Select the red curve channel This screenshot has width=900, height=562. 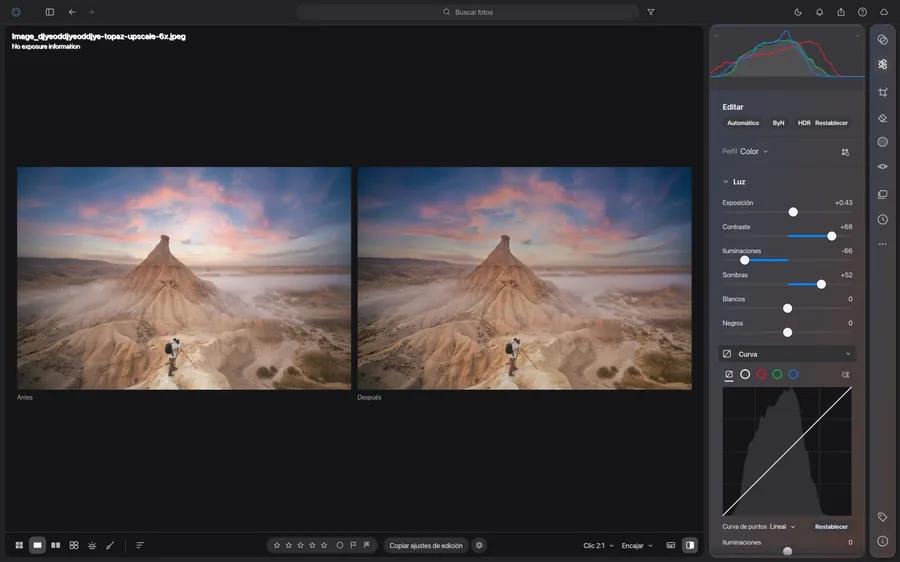[x=761, y=374]
